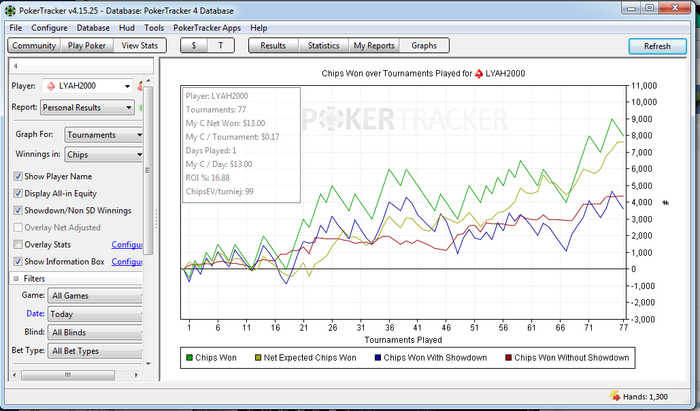Open the Statistics tab
This screenshot has width=700, height=411.
[324, 46]
